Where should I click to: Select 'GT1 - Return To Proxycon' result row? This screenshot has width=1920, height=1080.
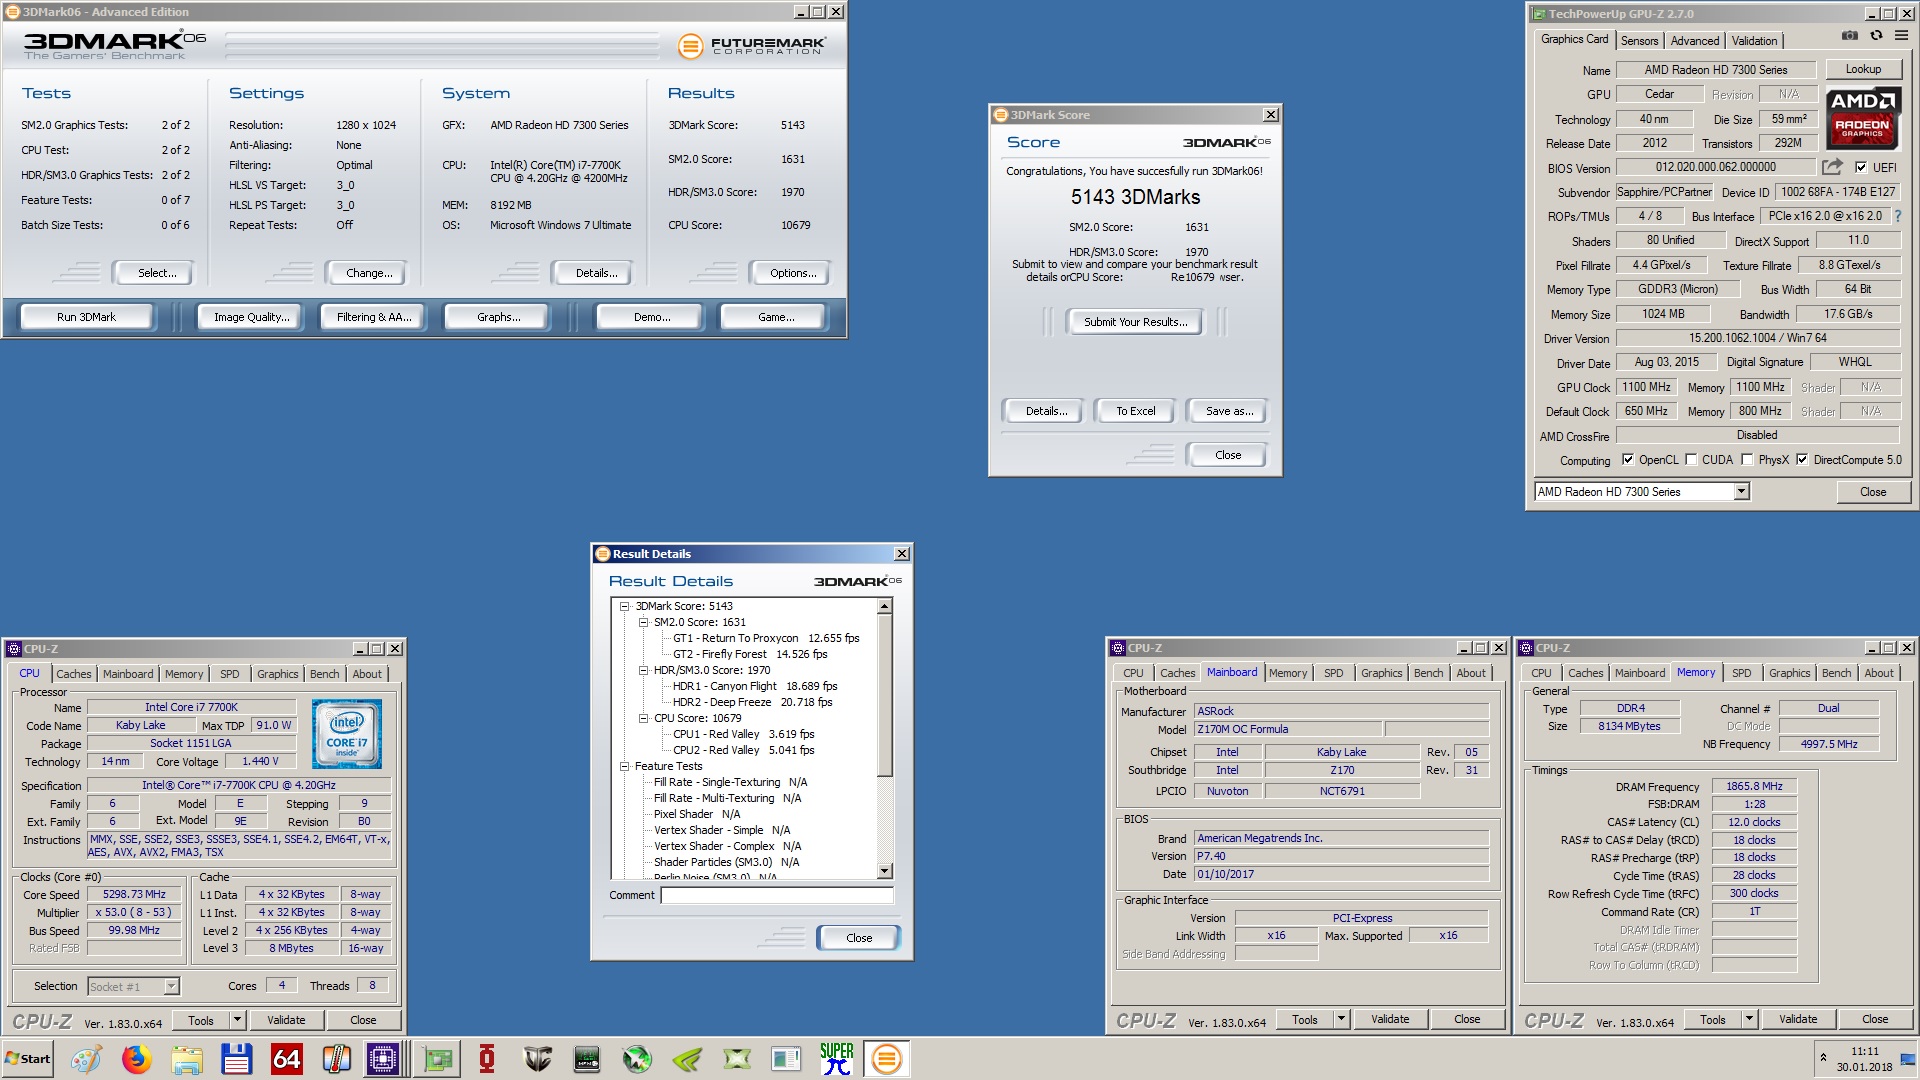coord(766,638)
